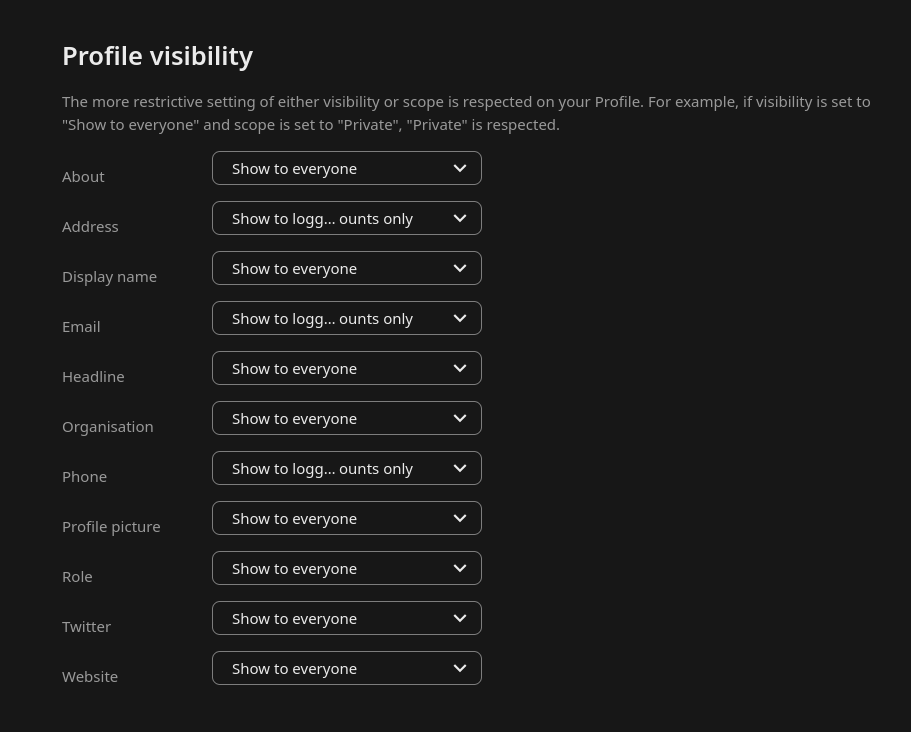Open the Twitter visibility dropdown
This screenshot has height=732, width=911.
[346, 618]
